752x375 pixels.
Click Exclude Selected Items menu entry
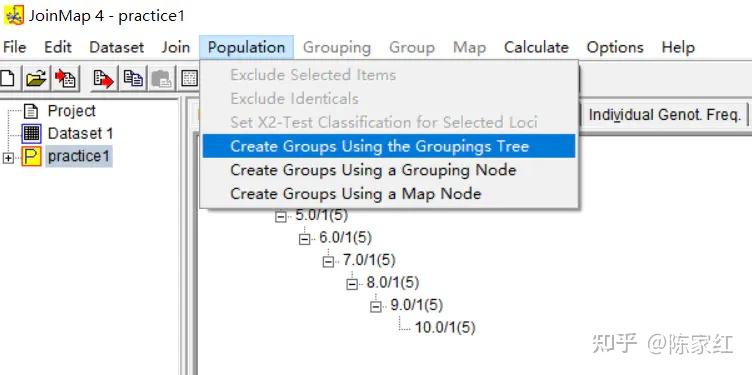[389, 75]
